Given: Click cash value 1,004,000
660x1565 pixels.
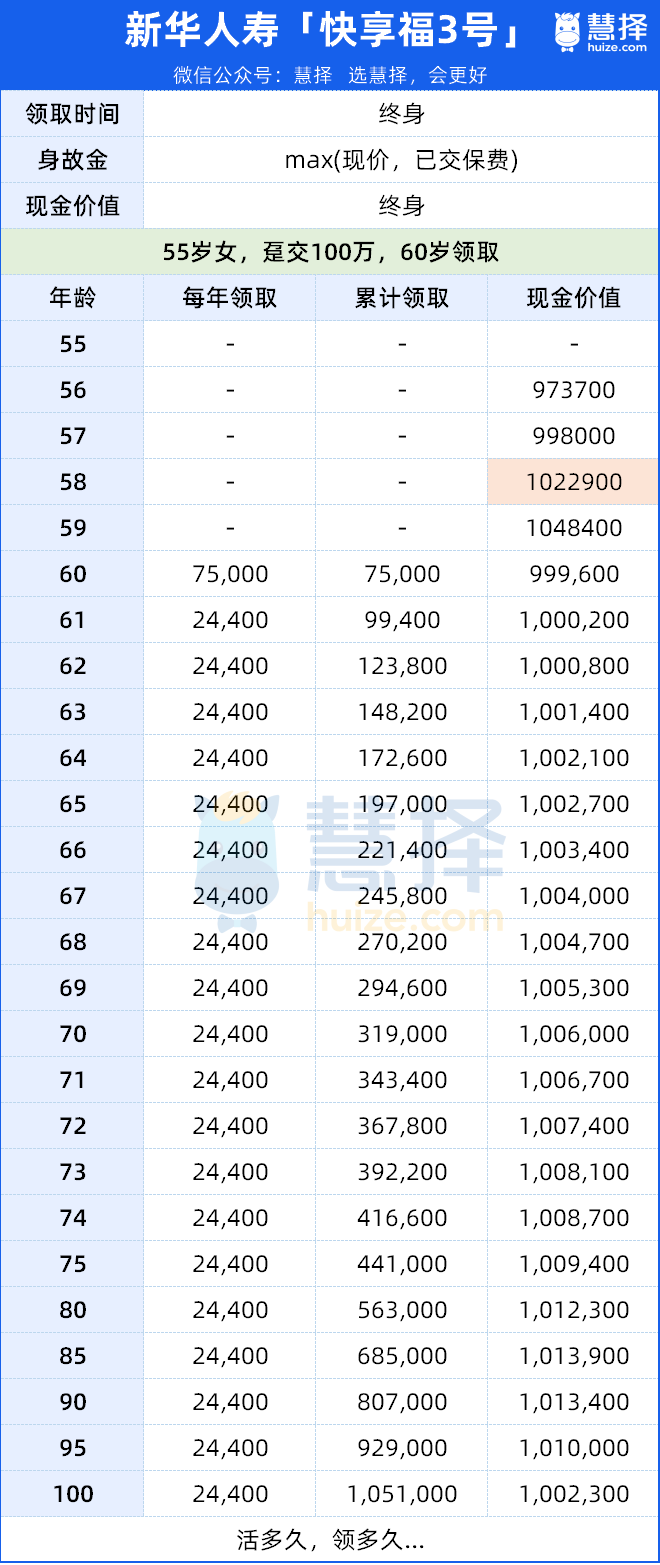Looking at the screenshot, I should 574,896.
